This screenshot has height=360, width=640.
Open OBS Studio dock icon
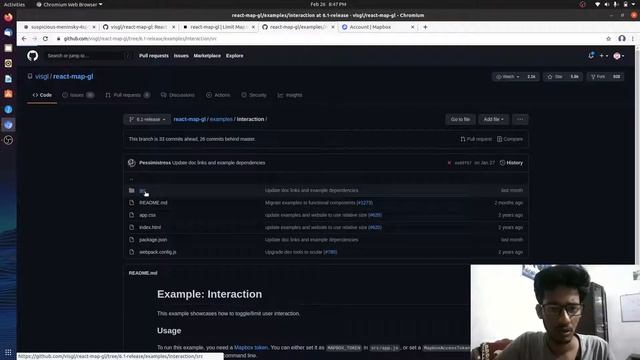point(8,140)
